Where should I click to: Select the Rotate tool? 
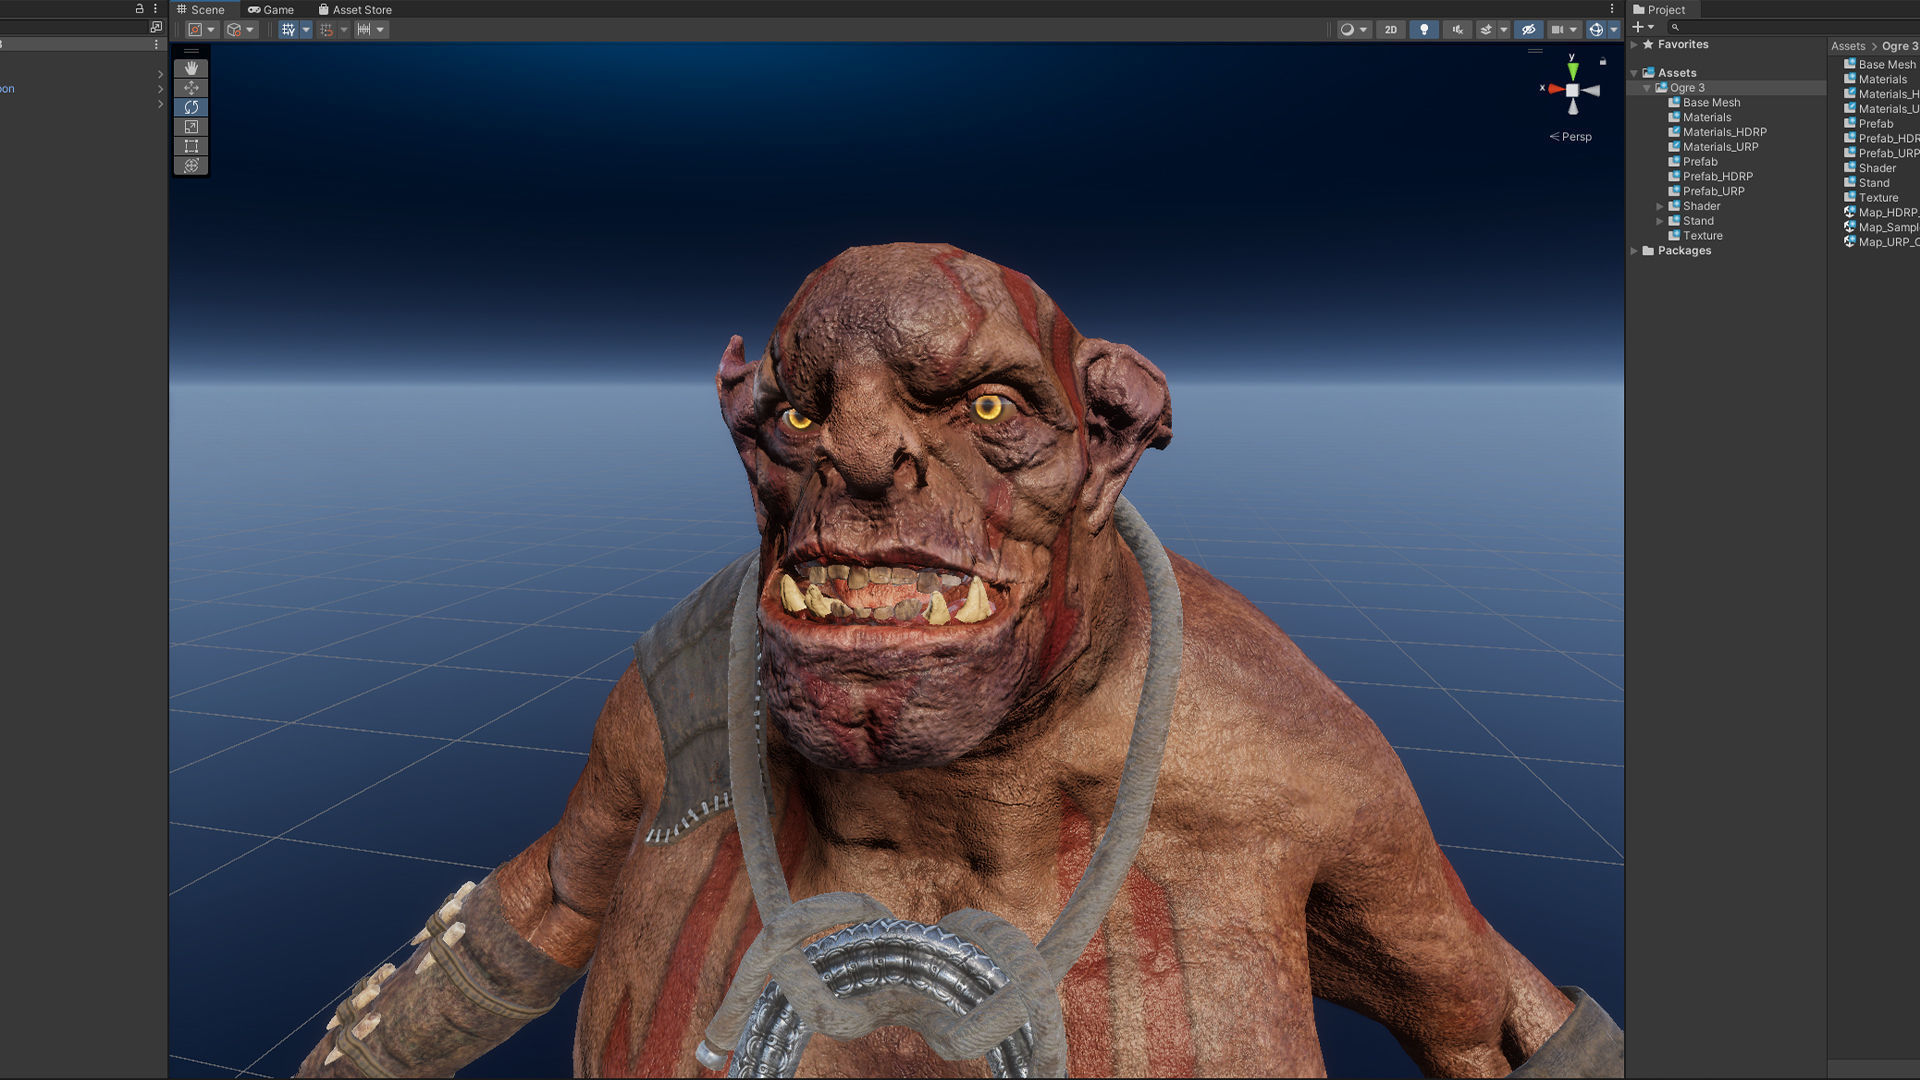click(x=191, y=107)
